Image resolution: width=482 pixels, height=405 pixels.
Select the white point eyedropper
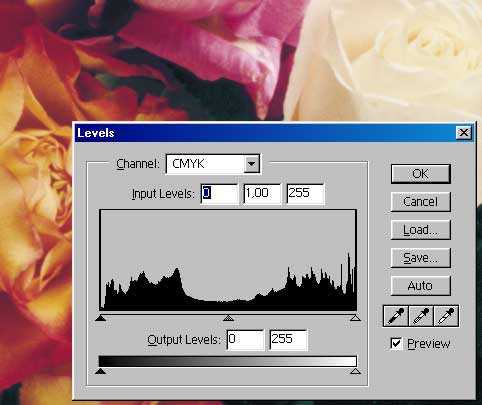coord(446,316)
